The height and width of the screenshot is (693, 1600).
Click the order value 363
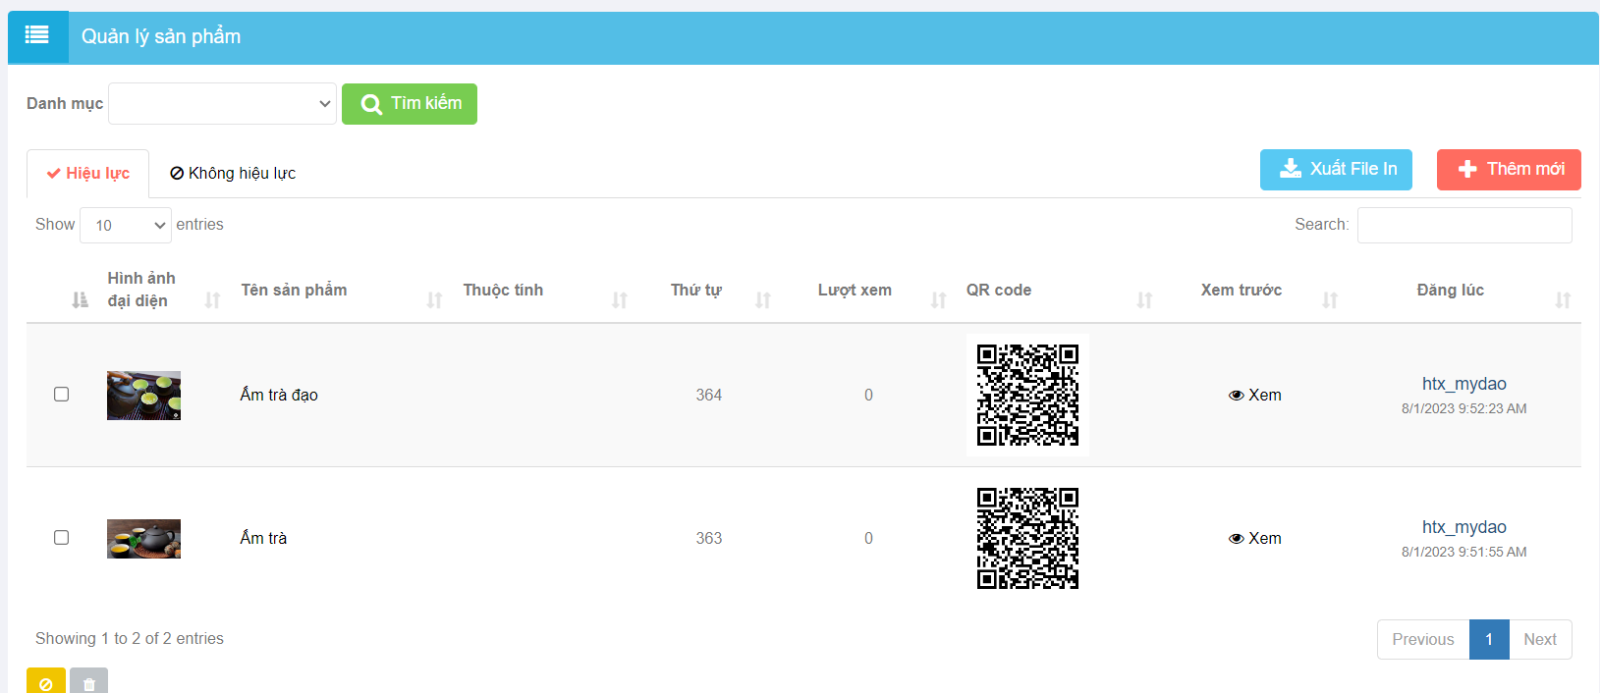click(709, 538)
